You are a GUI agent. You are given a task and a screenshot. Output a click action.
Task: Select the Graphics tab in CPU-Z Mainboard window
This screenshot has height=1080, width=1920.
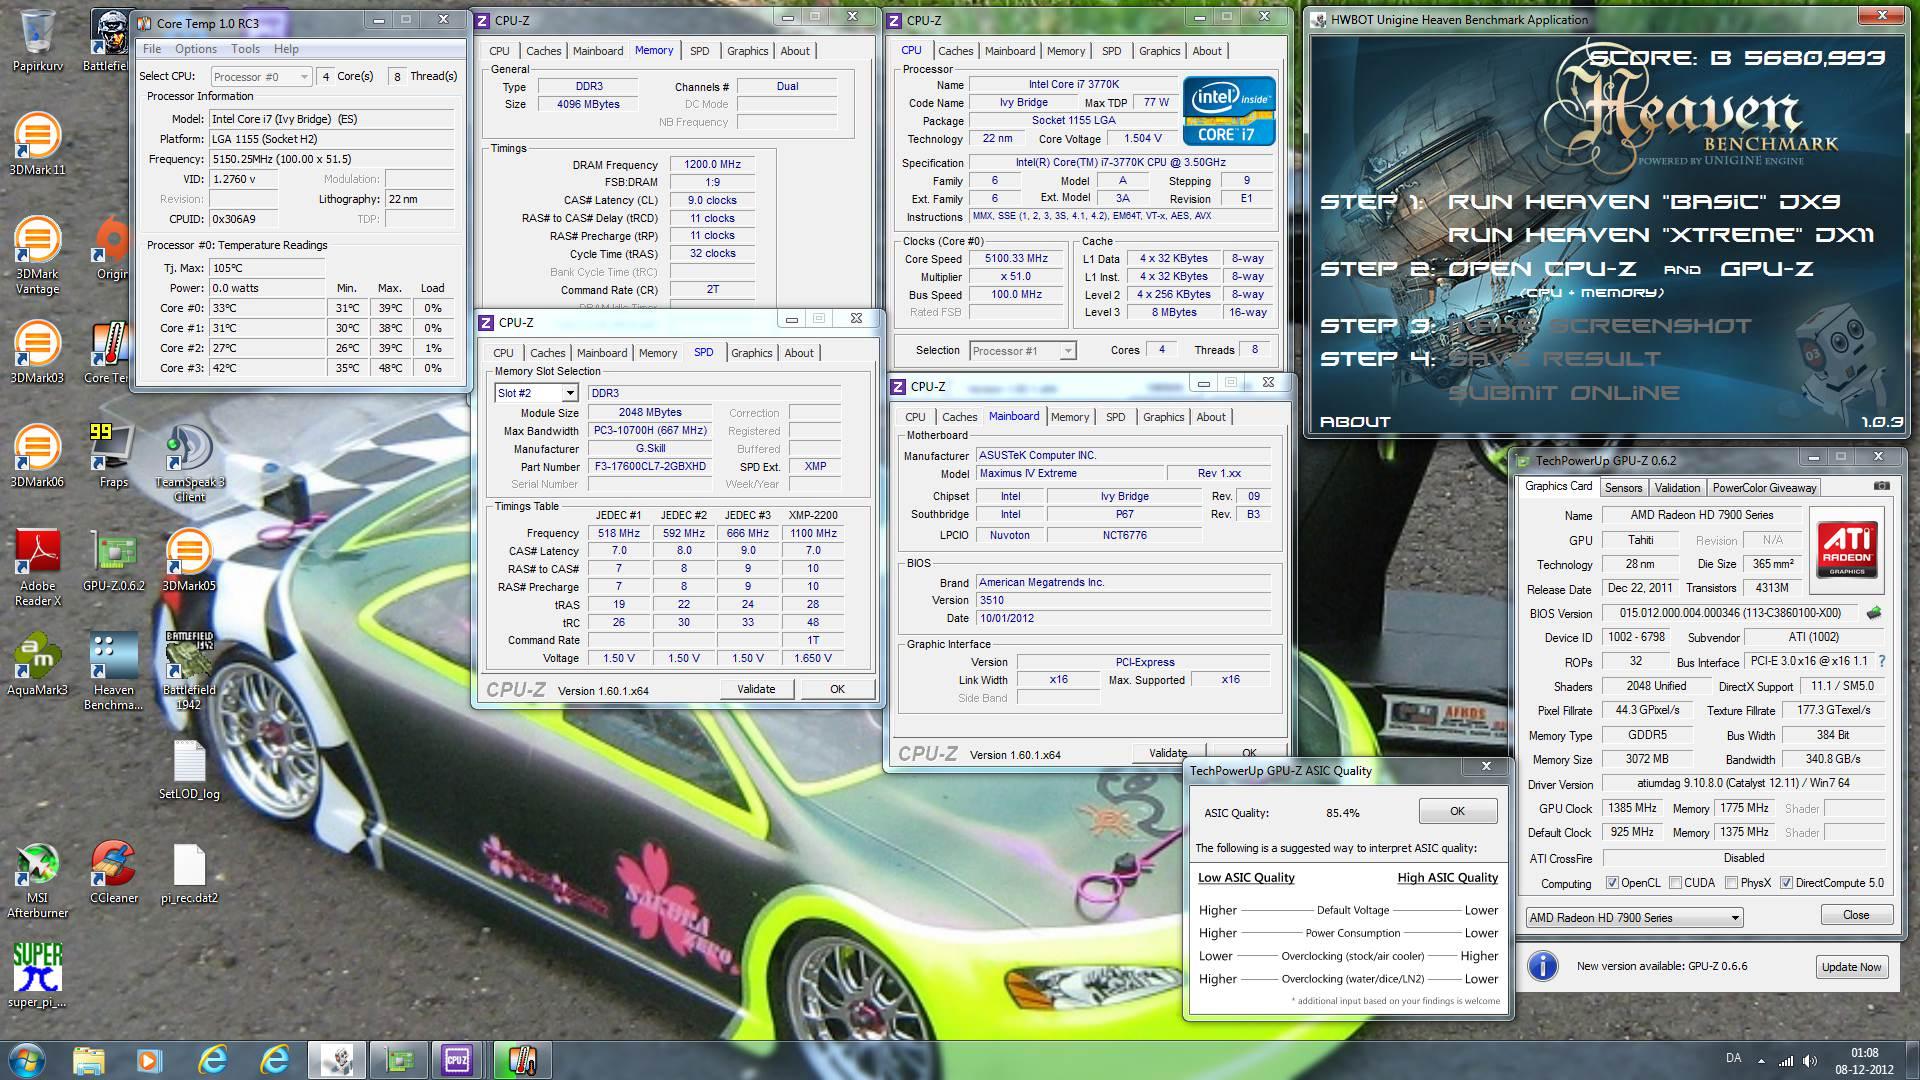pos(1163,417)
